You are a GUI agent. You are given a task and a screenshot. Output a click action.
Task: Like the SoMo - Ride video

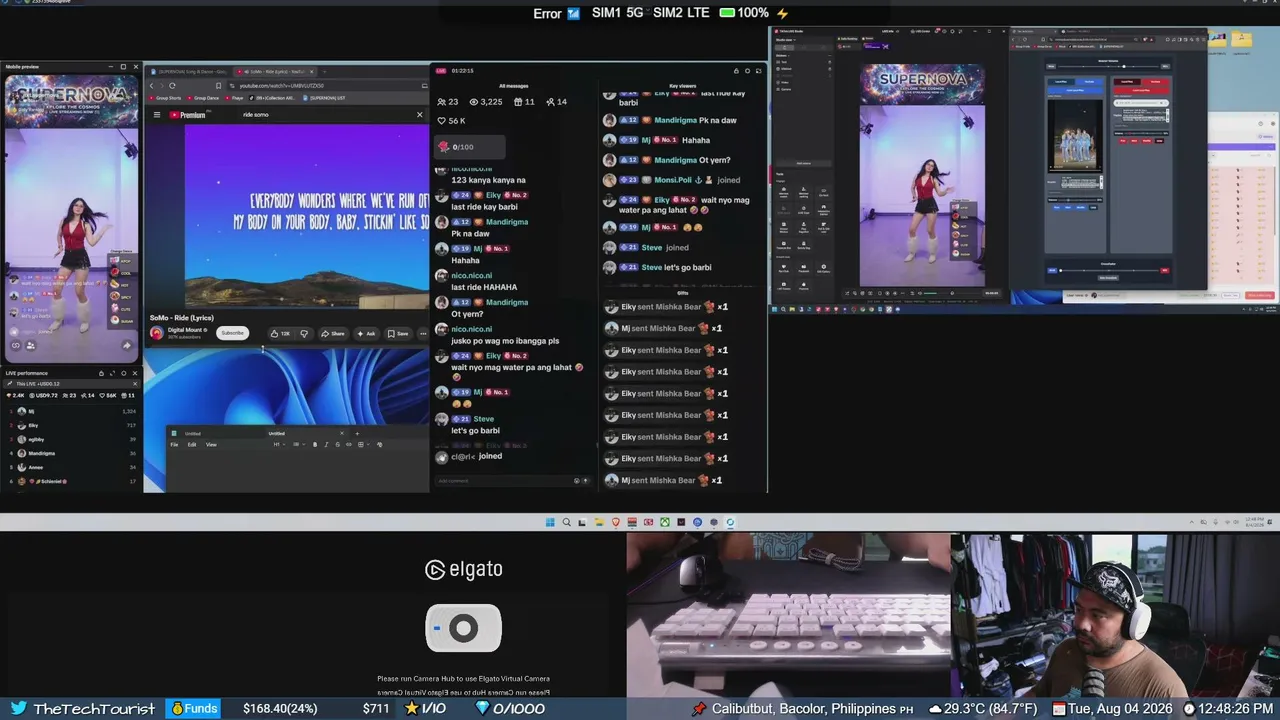pos(279,333)
